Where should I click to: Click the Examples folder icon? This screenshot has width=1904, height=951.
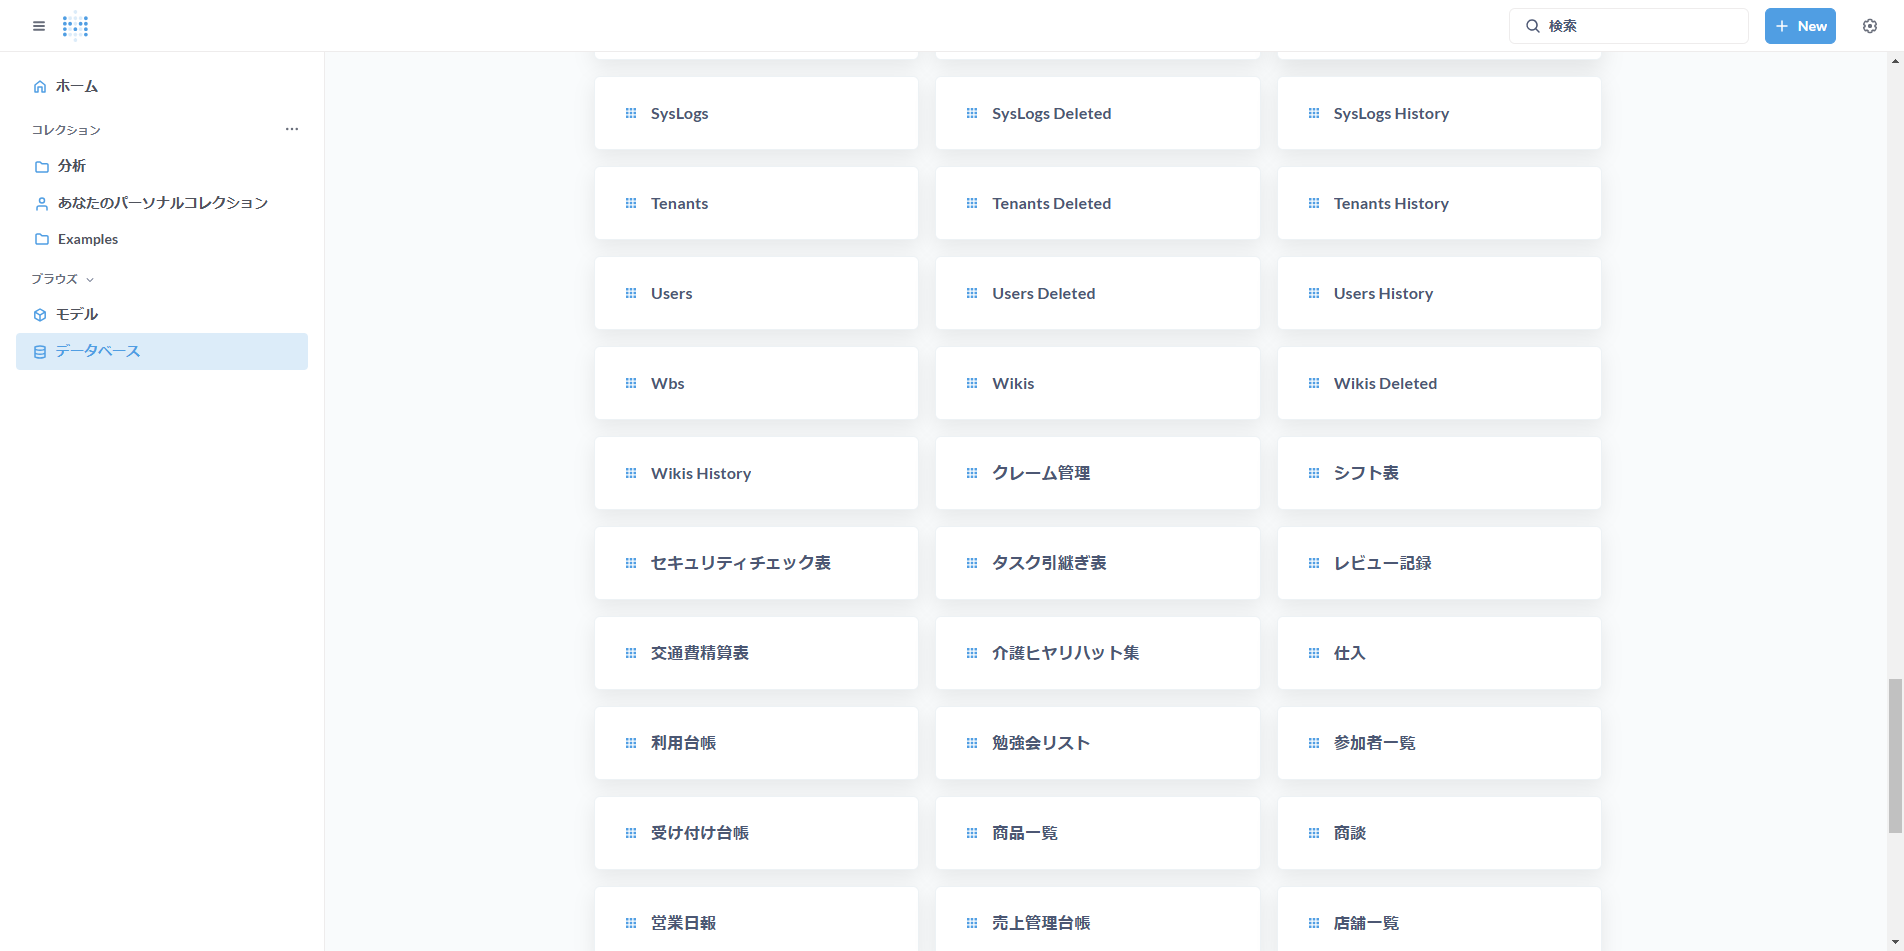(x=42, y=240)
